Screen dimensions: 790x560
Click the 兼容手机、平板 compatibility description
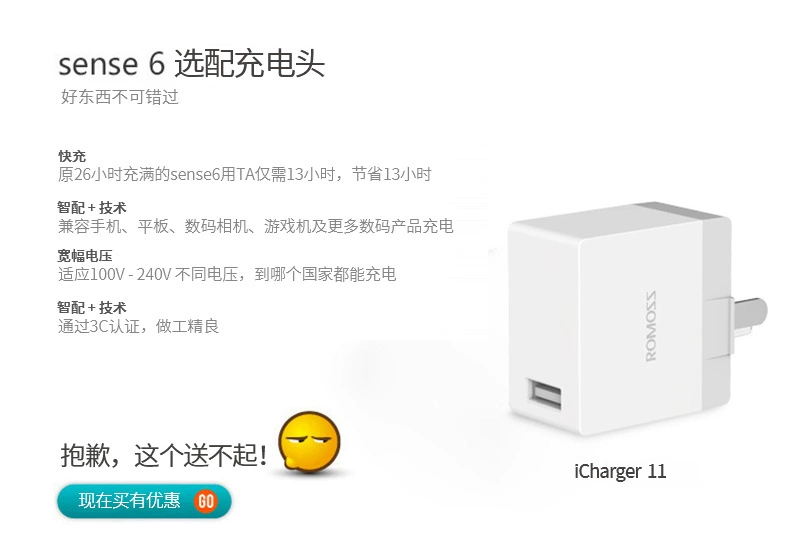point(255,226)
